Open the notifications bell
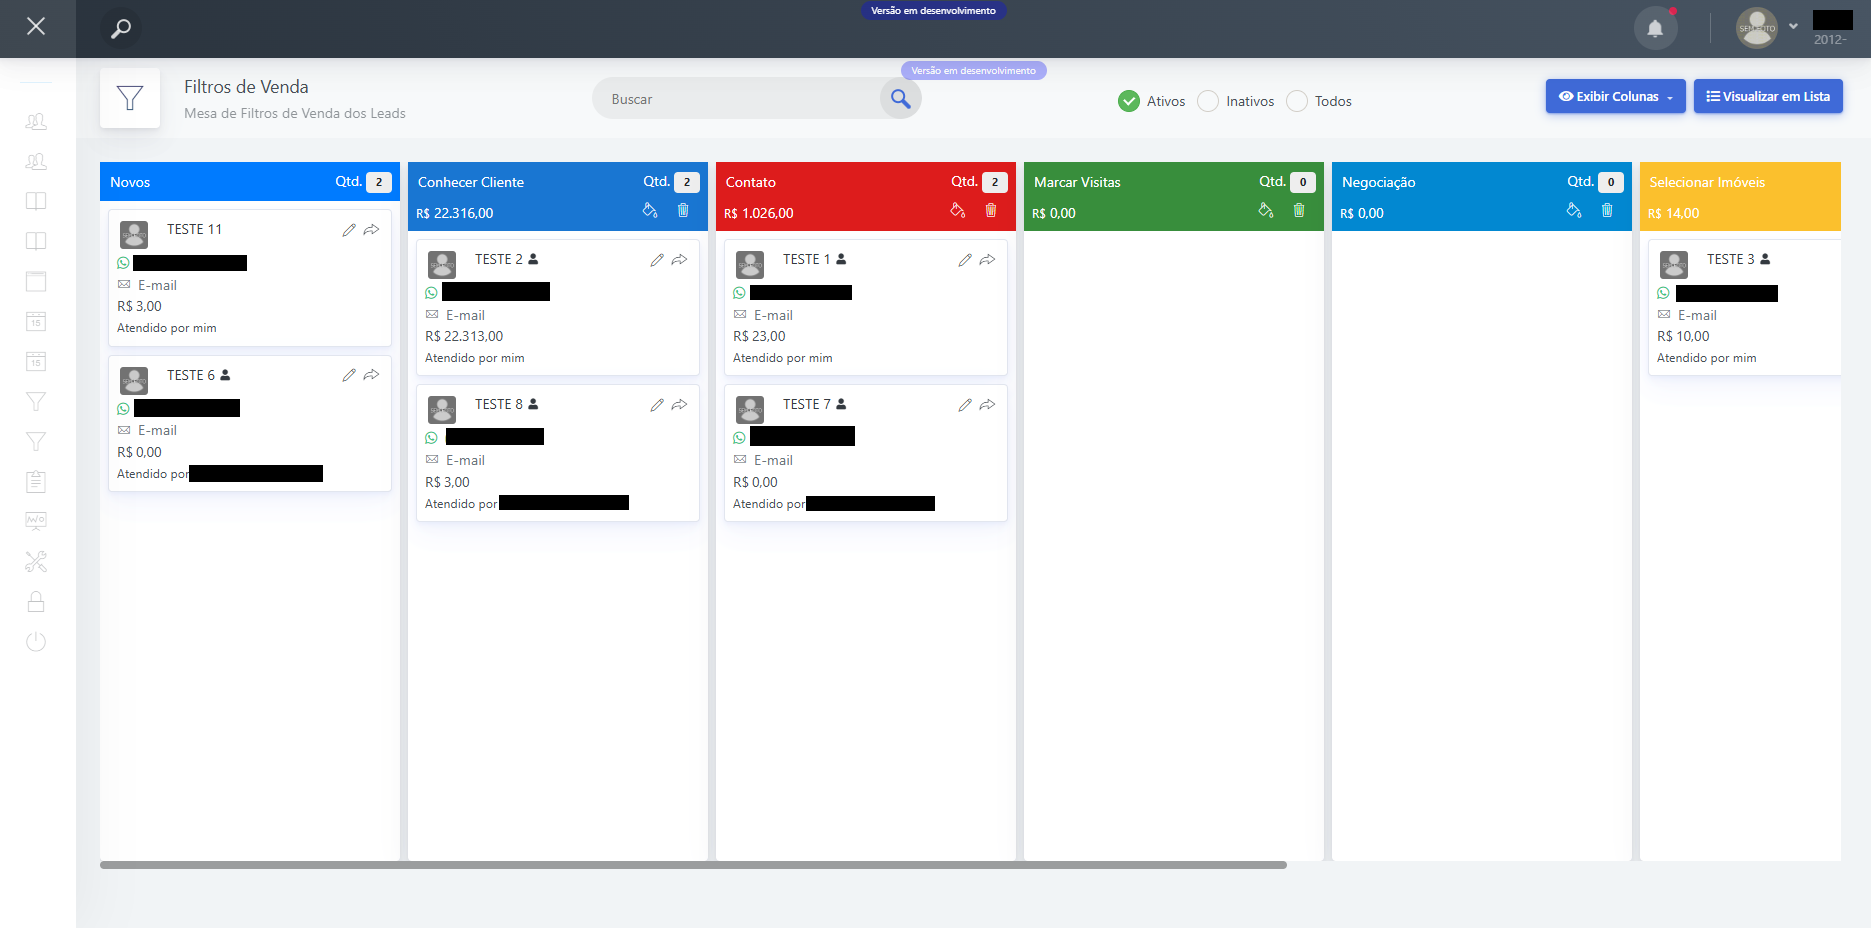Screen dimensions: 1871x928 pyautogui.click(x=1655, y=28)
